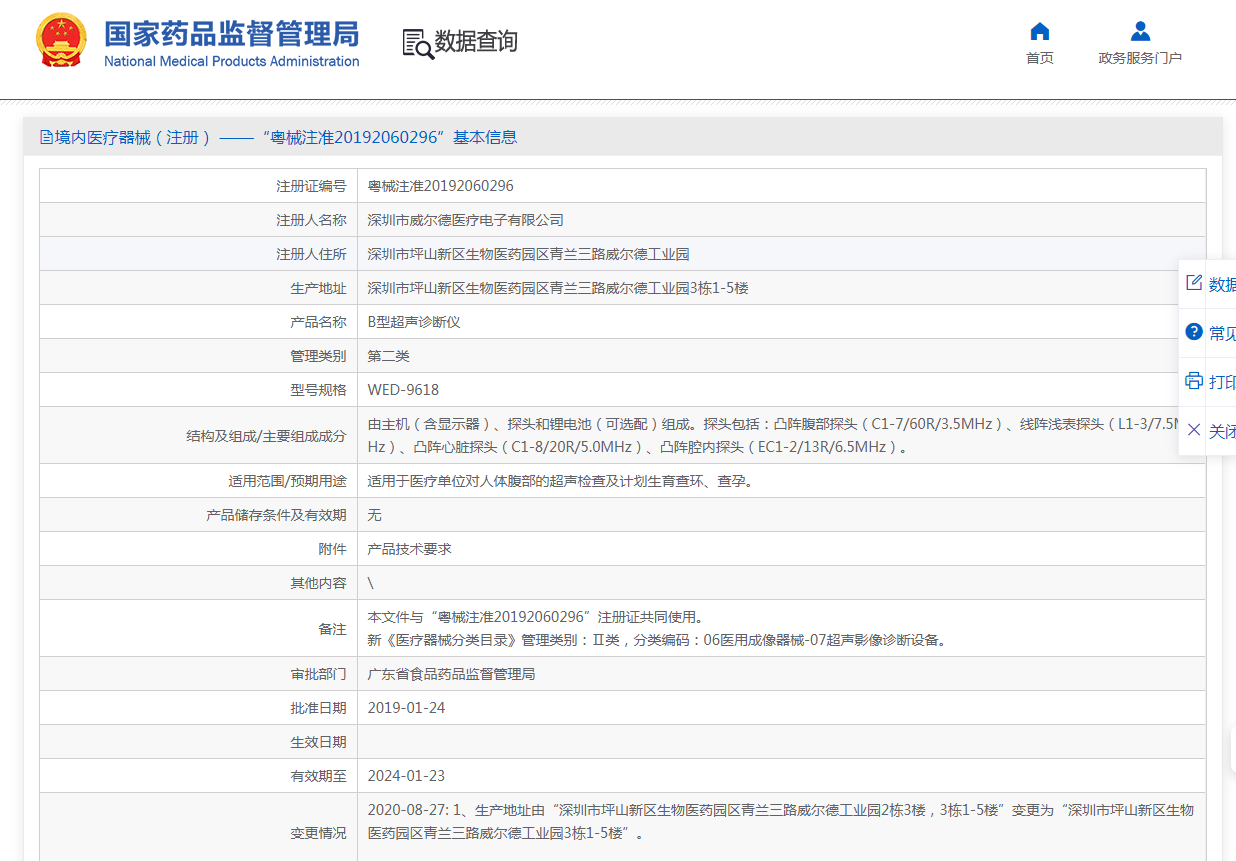Click expiry date 2024-01-23
The width and height of the screenshot is (1236, 861).
tap(406, 776)
